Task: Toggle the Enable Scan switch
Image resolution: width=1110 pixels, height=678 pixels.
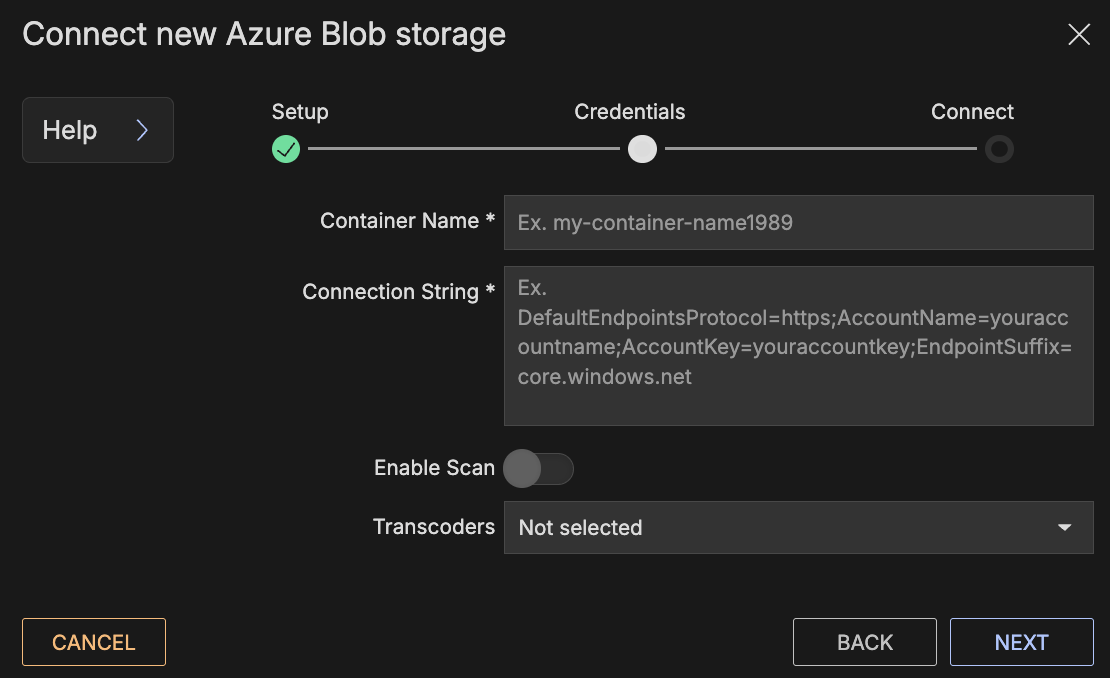Action: tap(538, 468)
